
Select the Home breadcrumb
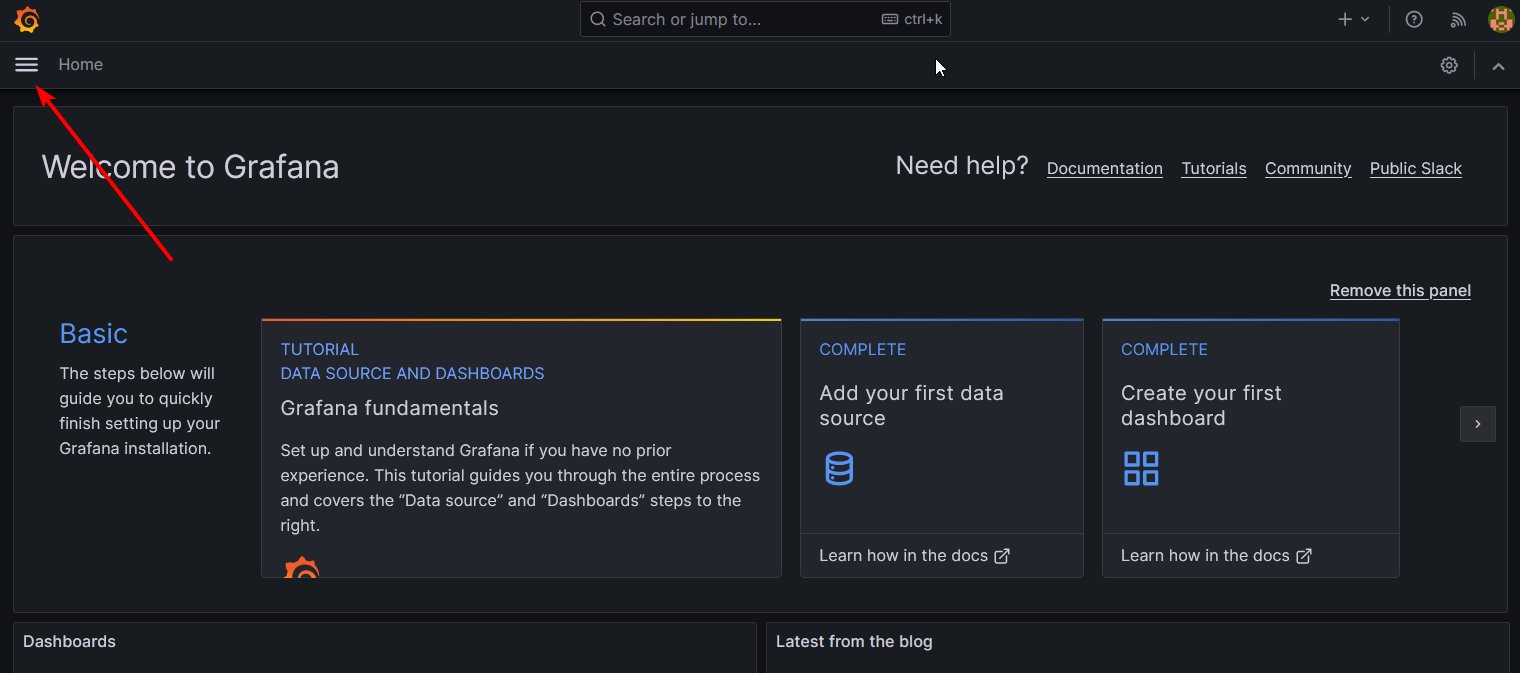coord(81,65)
